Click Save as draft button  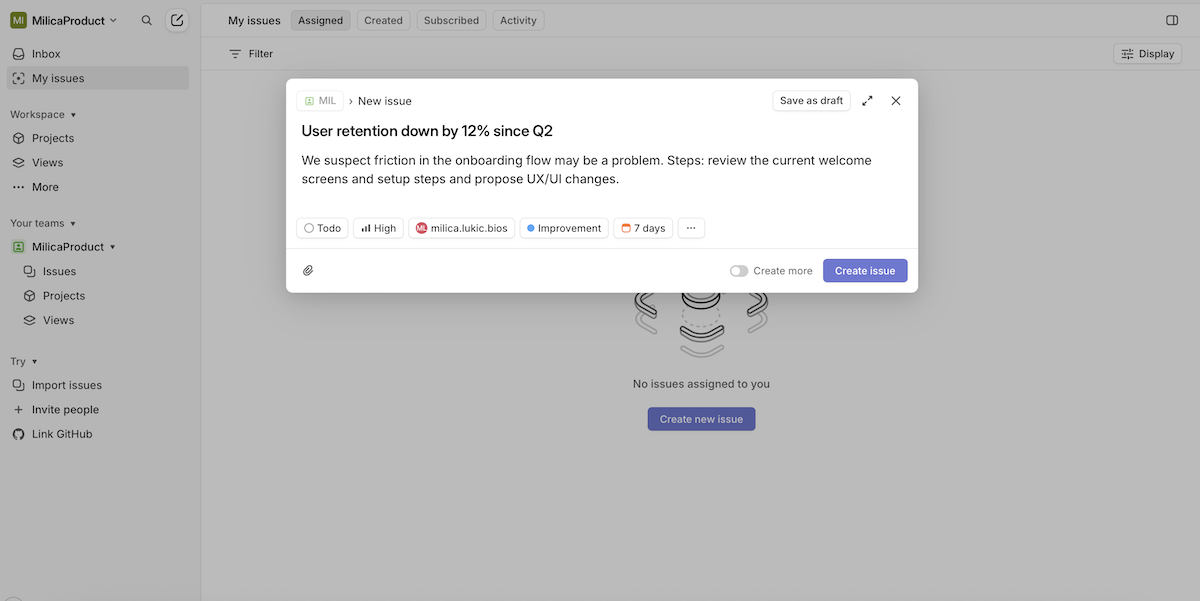click(811, 101)
